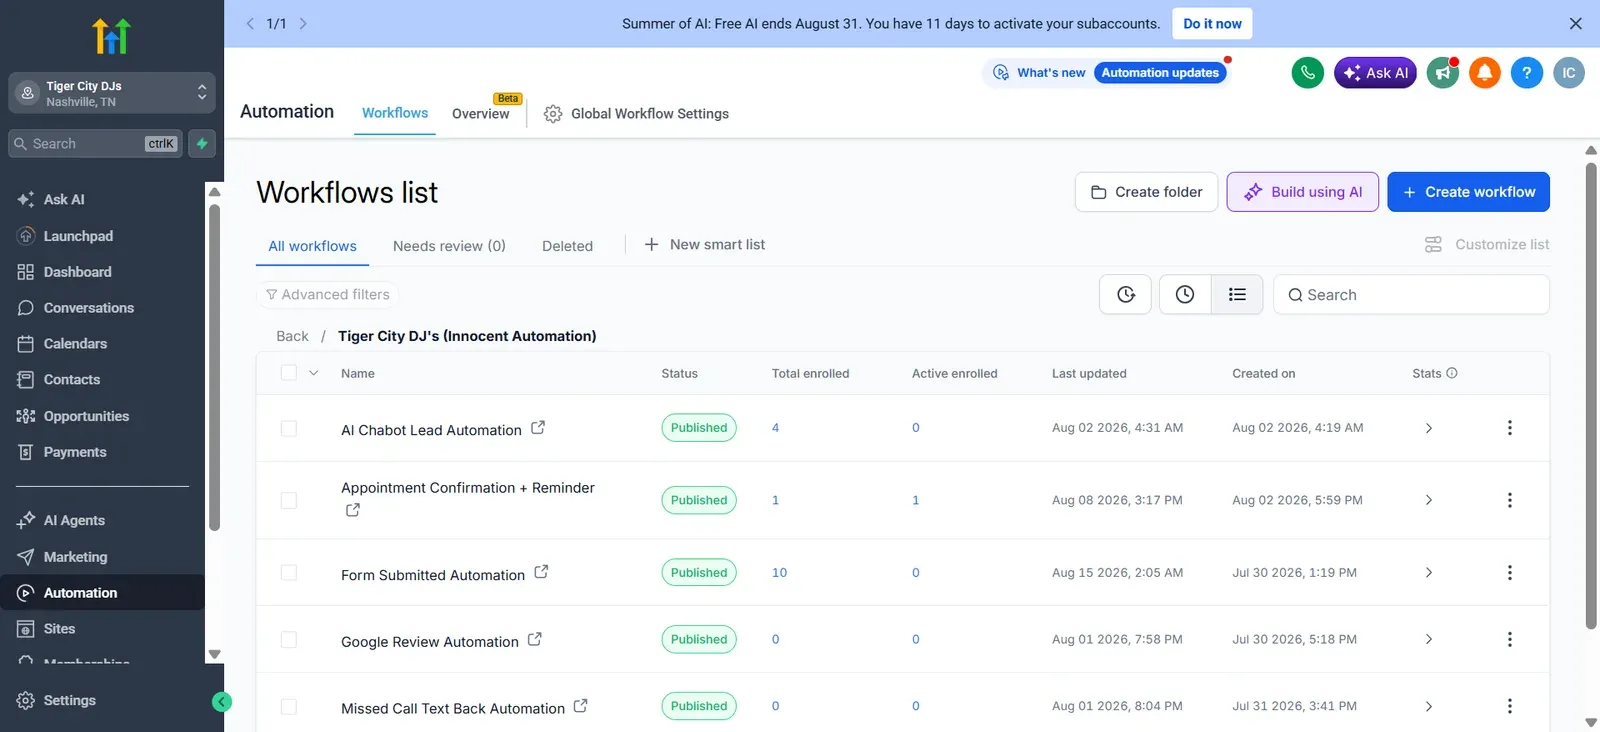Open external link icon for Google Review Automation
1600x732 pixels.
pos(535,639)
